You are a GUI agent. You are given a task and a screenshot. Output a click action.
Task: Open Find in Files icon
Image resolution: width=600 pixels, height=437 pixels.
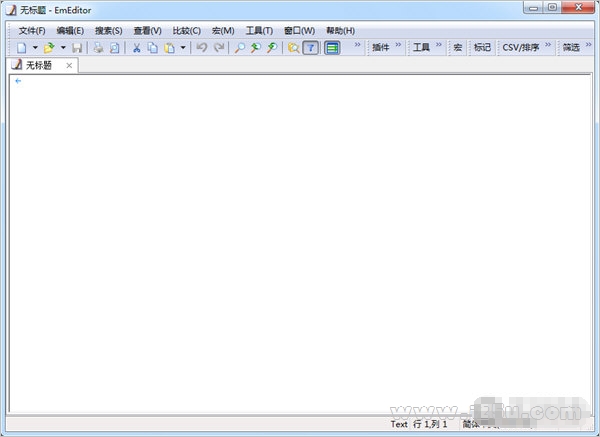(x=293, y=48)
